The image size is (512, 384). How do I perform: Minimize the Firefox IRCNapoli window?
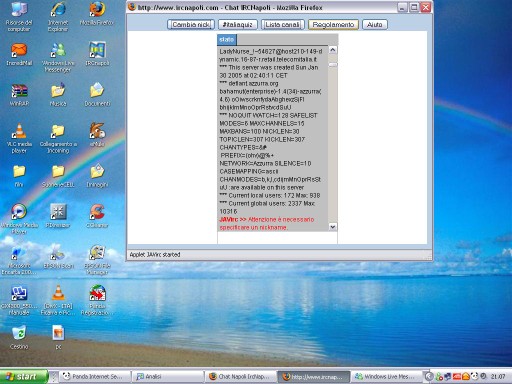[403, 7]
